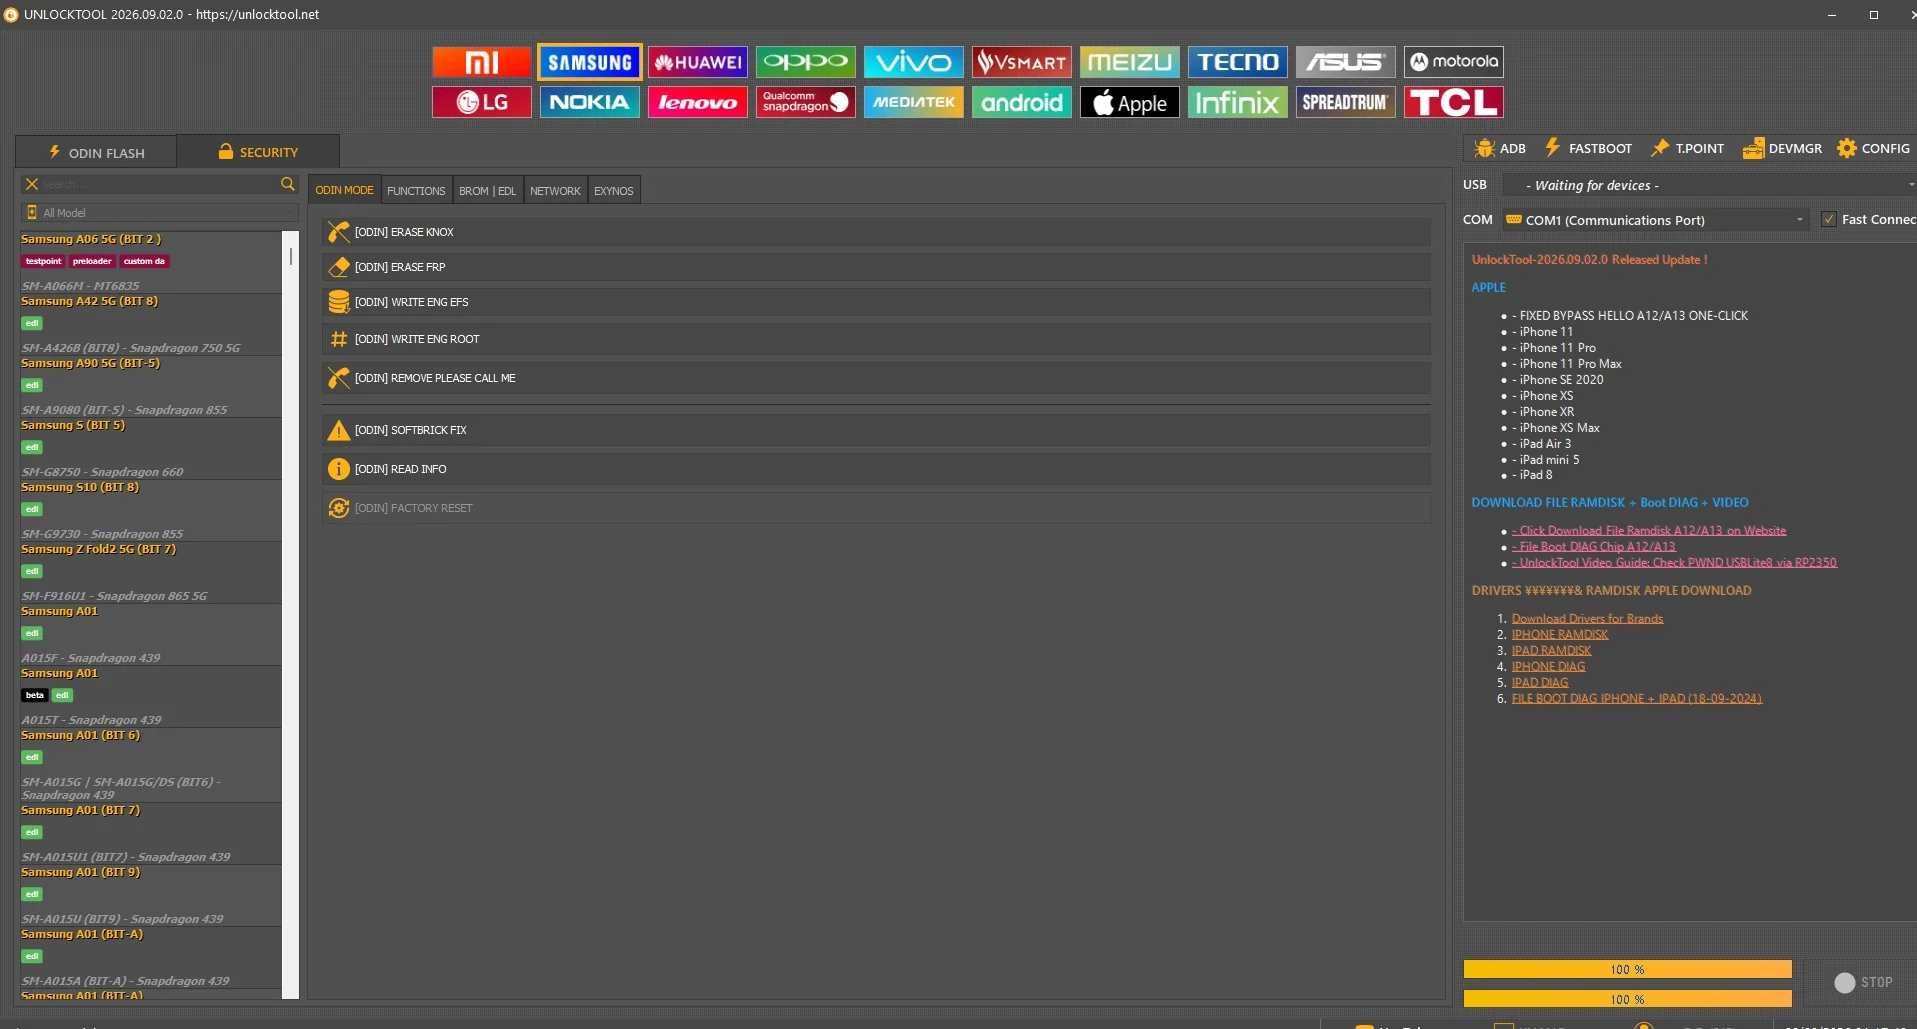Select the ASUS brand logo
The width and height of the screenshot is (1917, 1029).
tap(1345, 62)
